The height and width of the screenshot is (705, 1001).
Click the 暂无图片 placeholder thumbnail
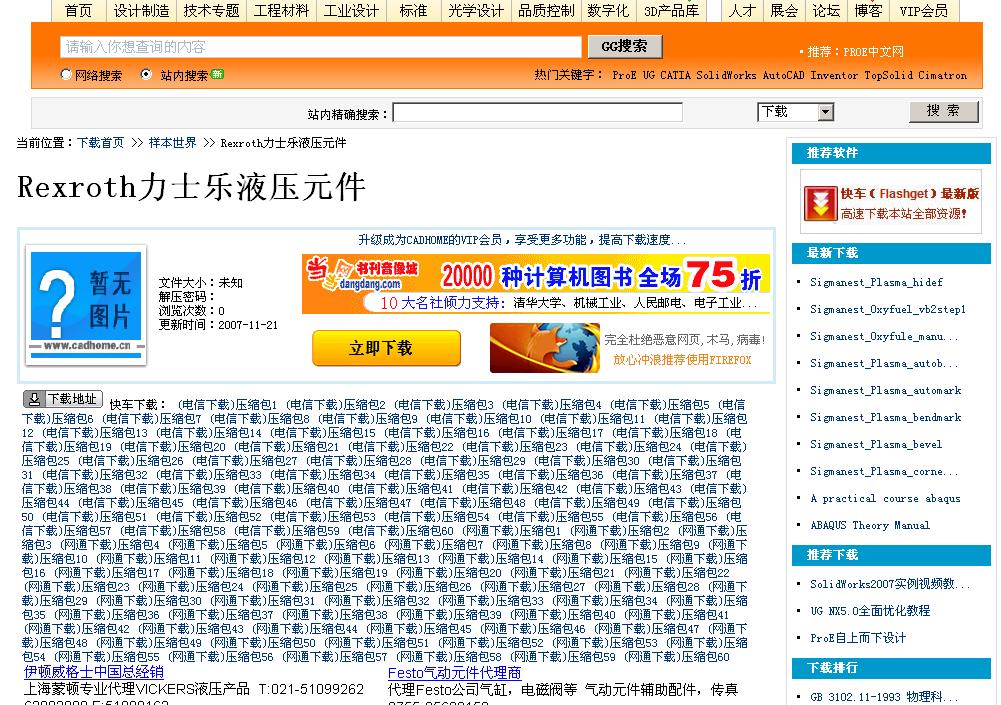(x=86, y=305)
